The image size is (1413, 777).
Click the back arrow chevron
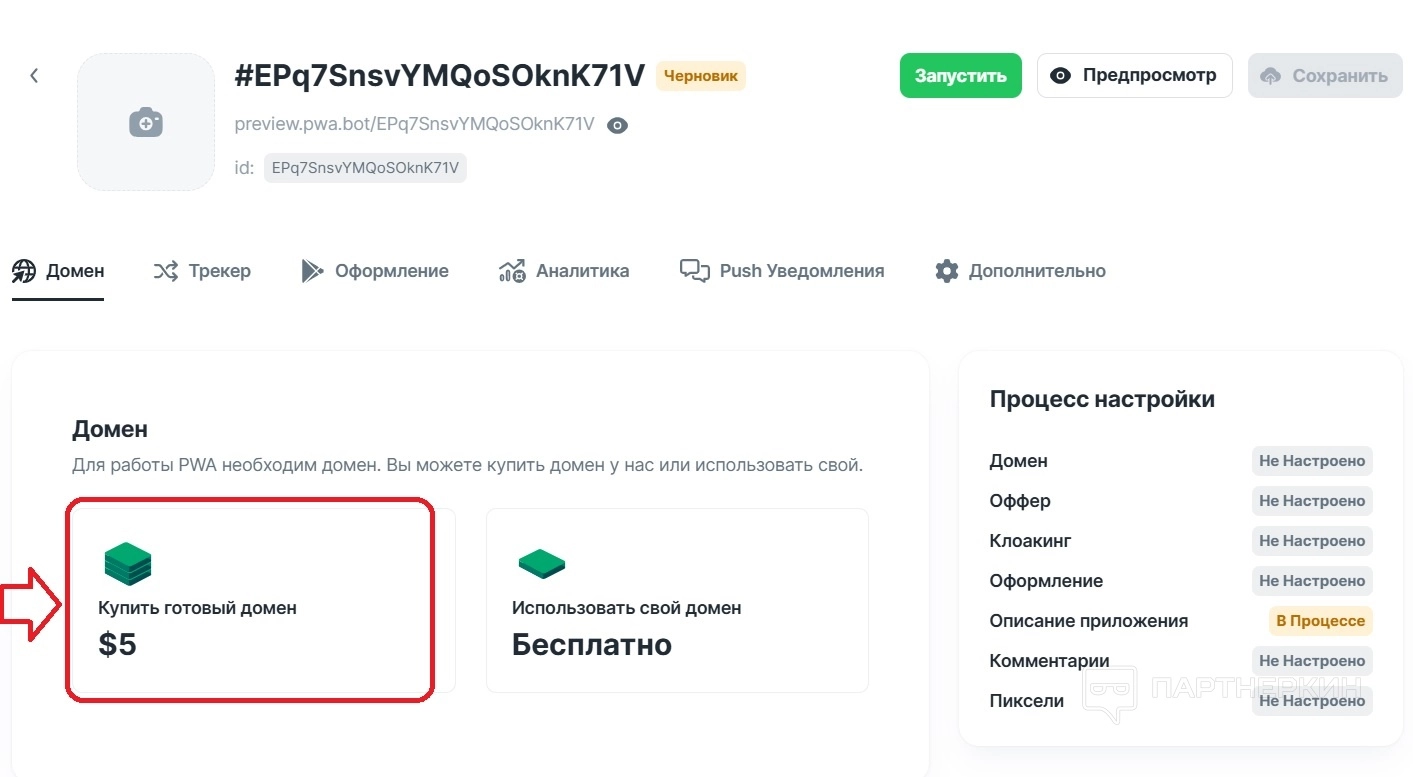coord(34,76)
